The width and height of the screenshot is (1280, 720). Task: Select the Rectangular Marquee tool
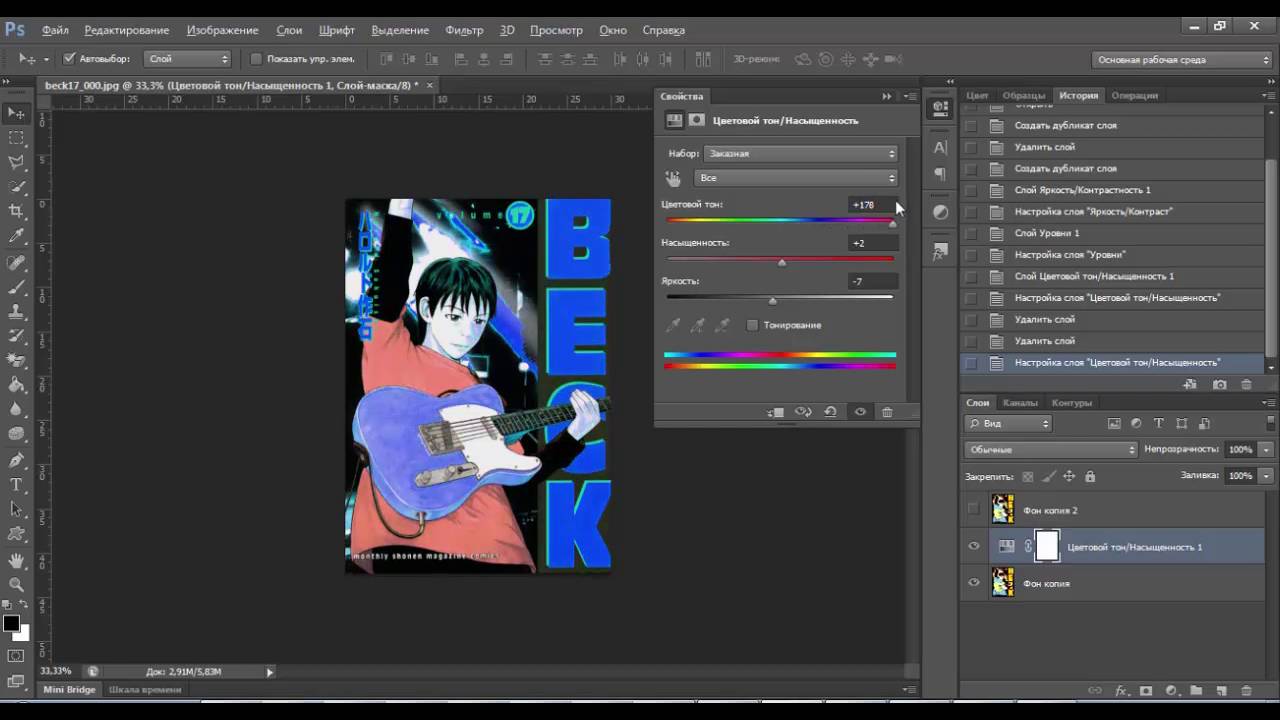click(17, 138)
